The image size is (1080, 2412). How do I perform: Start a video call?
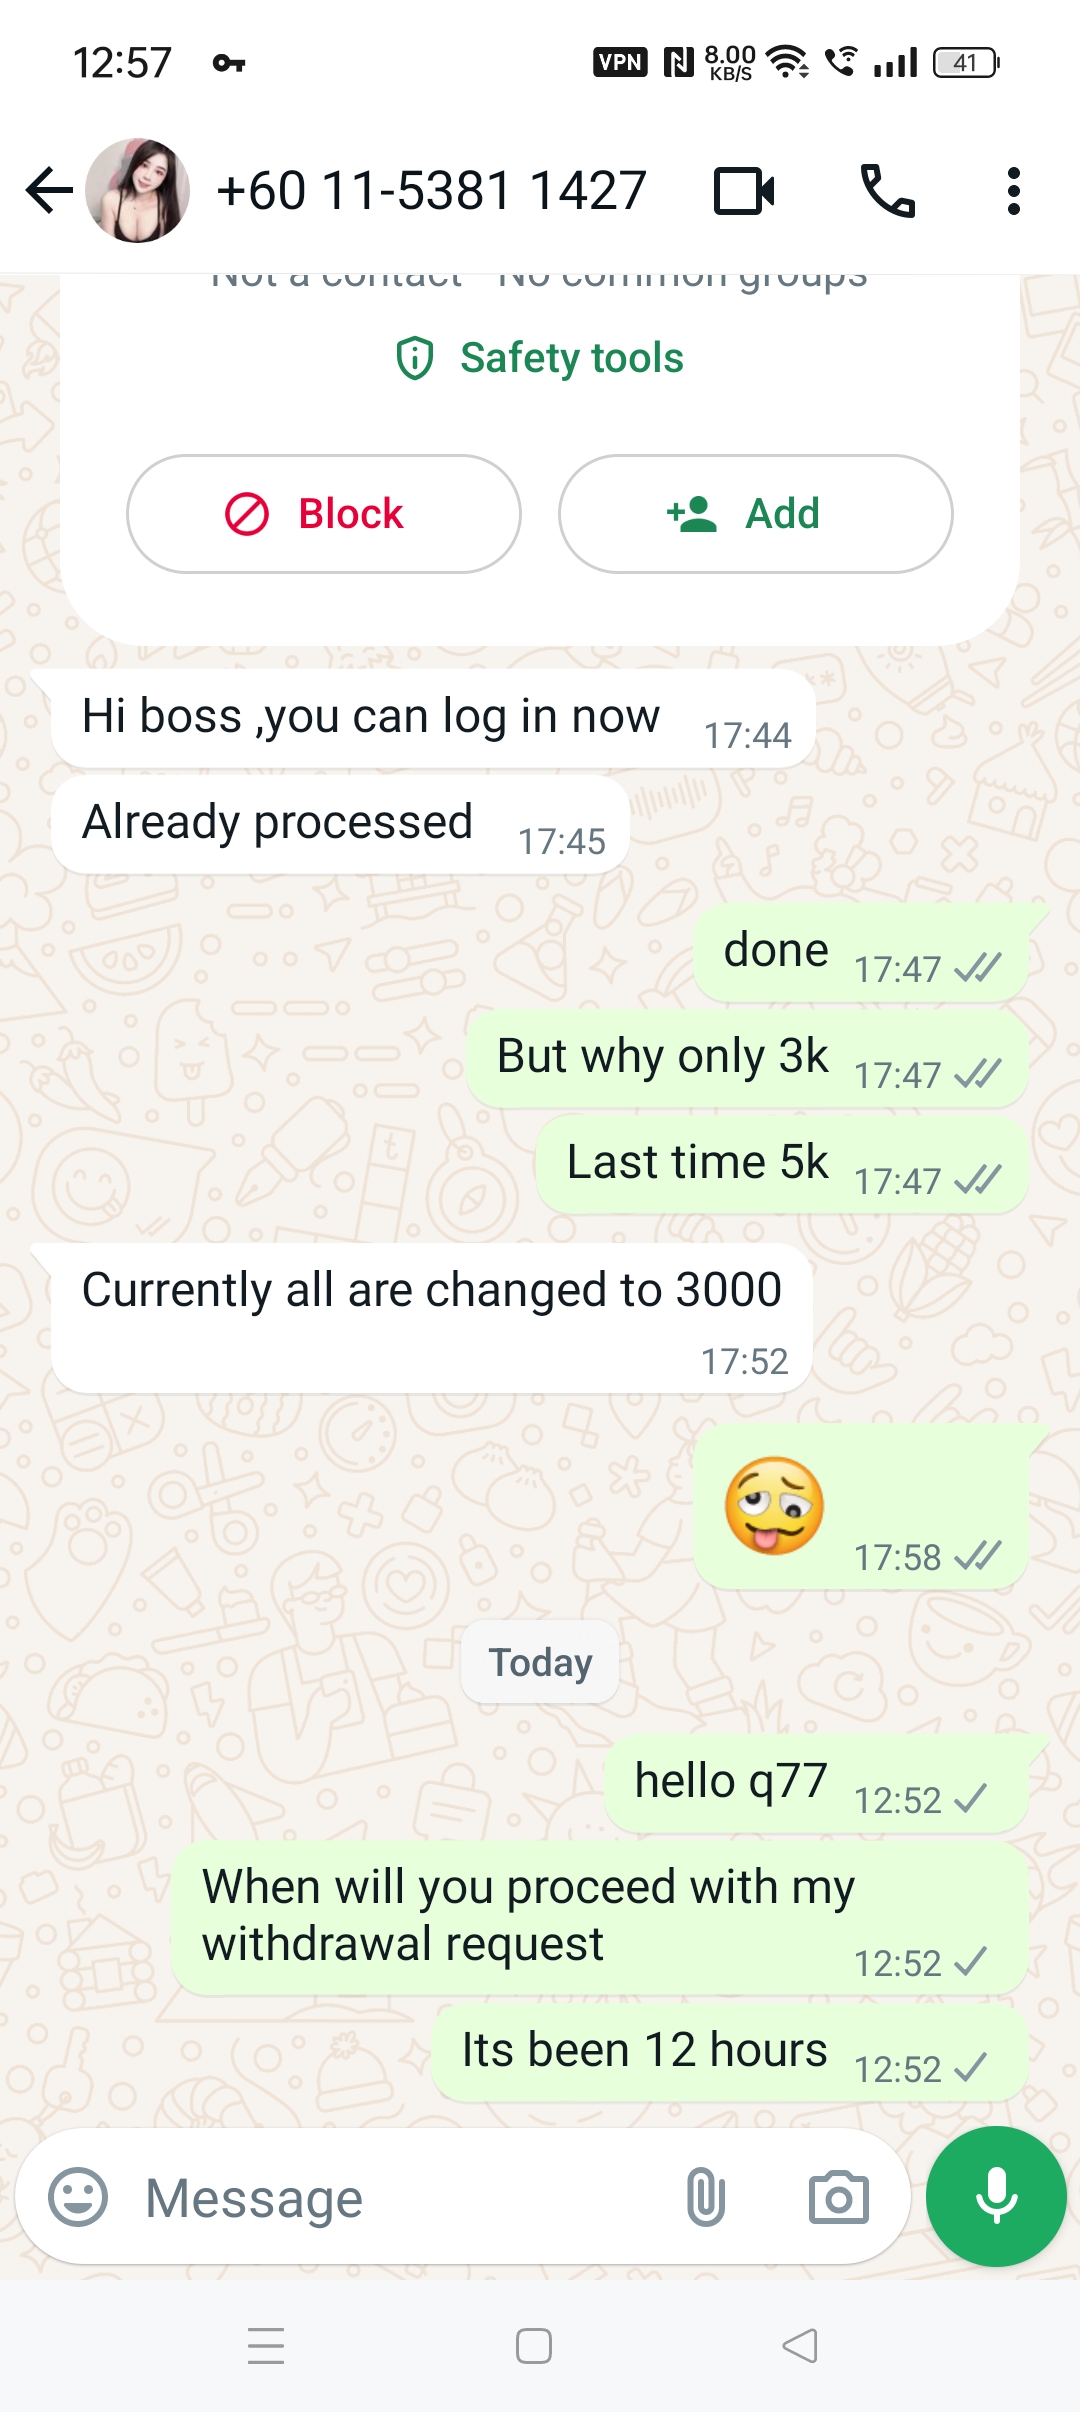tap(744, 191)
